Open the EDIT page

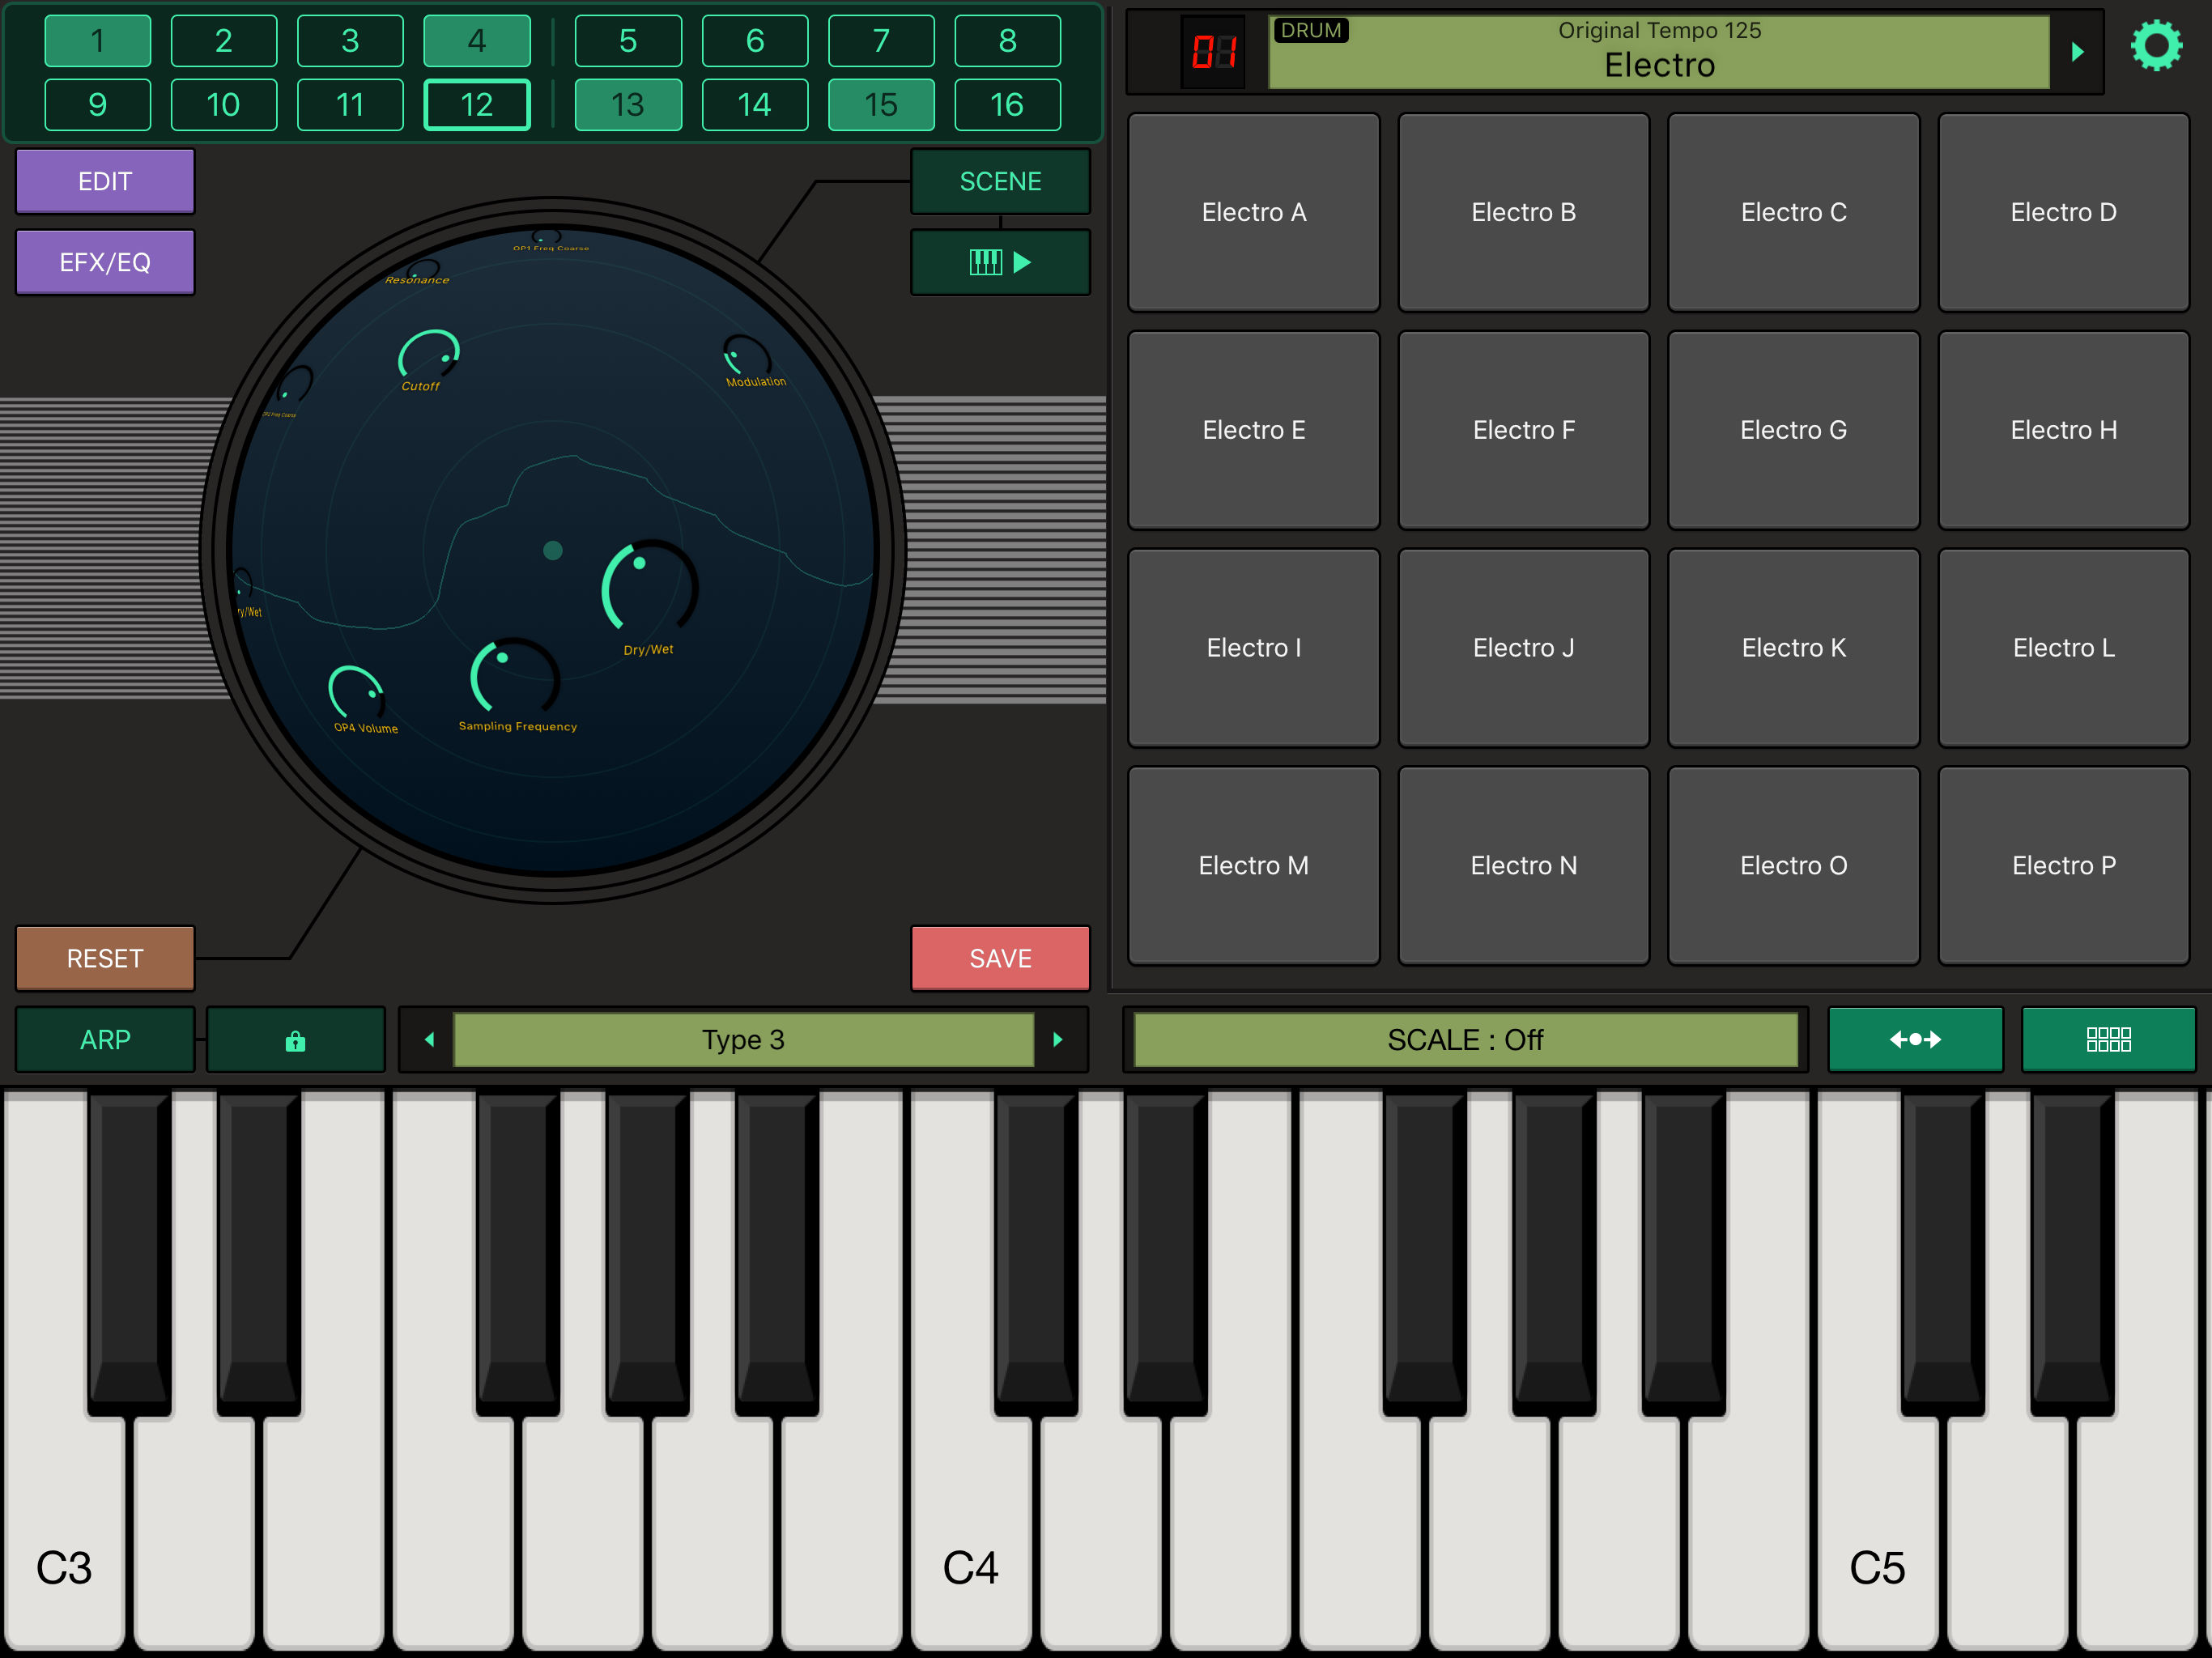105,181
